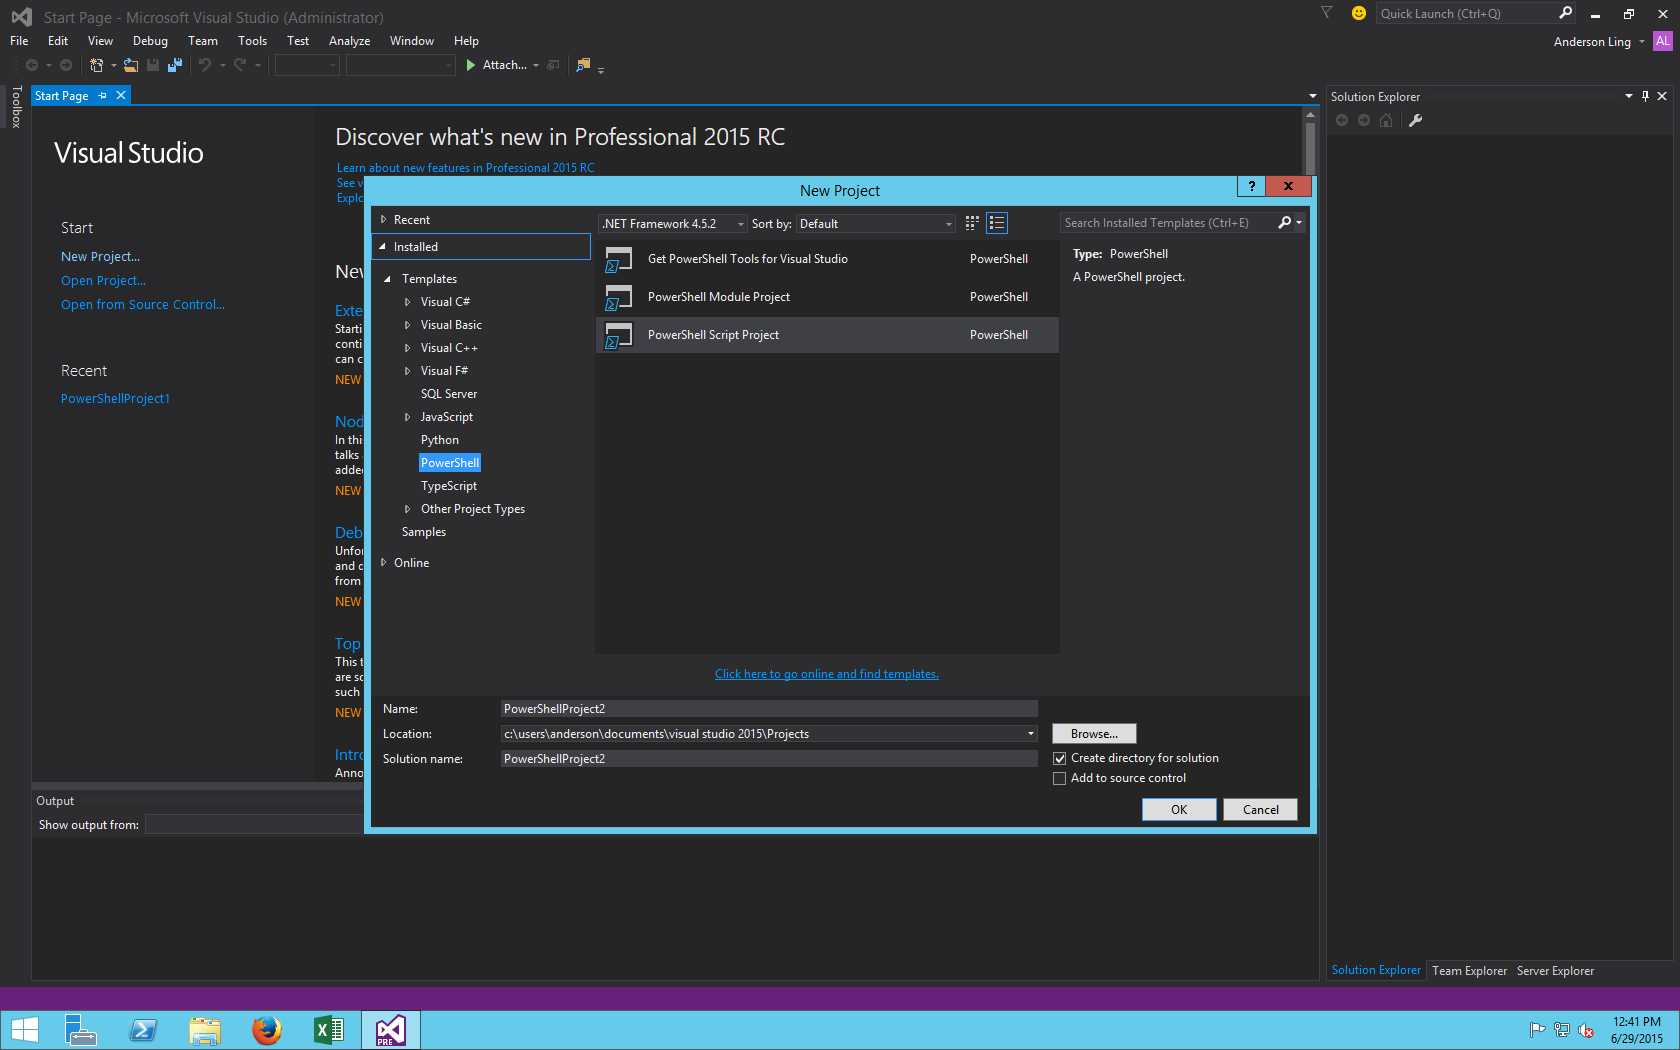This screenshot has height=1050, width=1680.
Task: Pin the Solution Explorer with auto-hide pin
Action: point(1645,96)
